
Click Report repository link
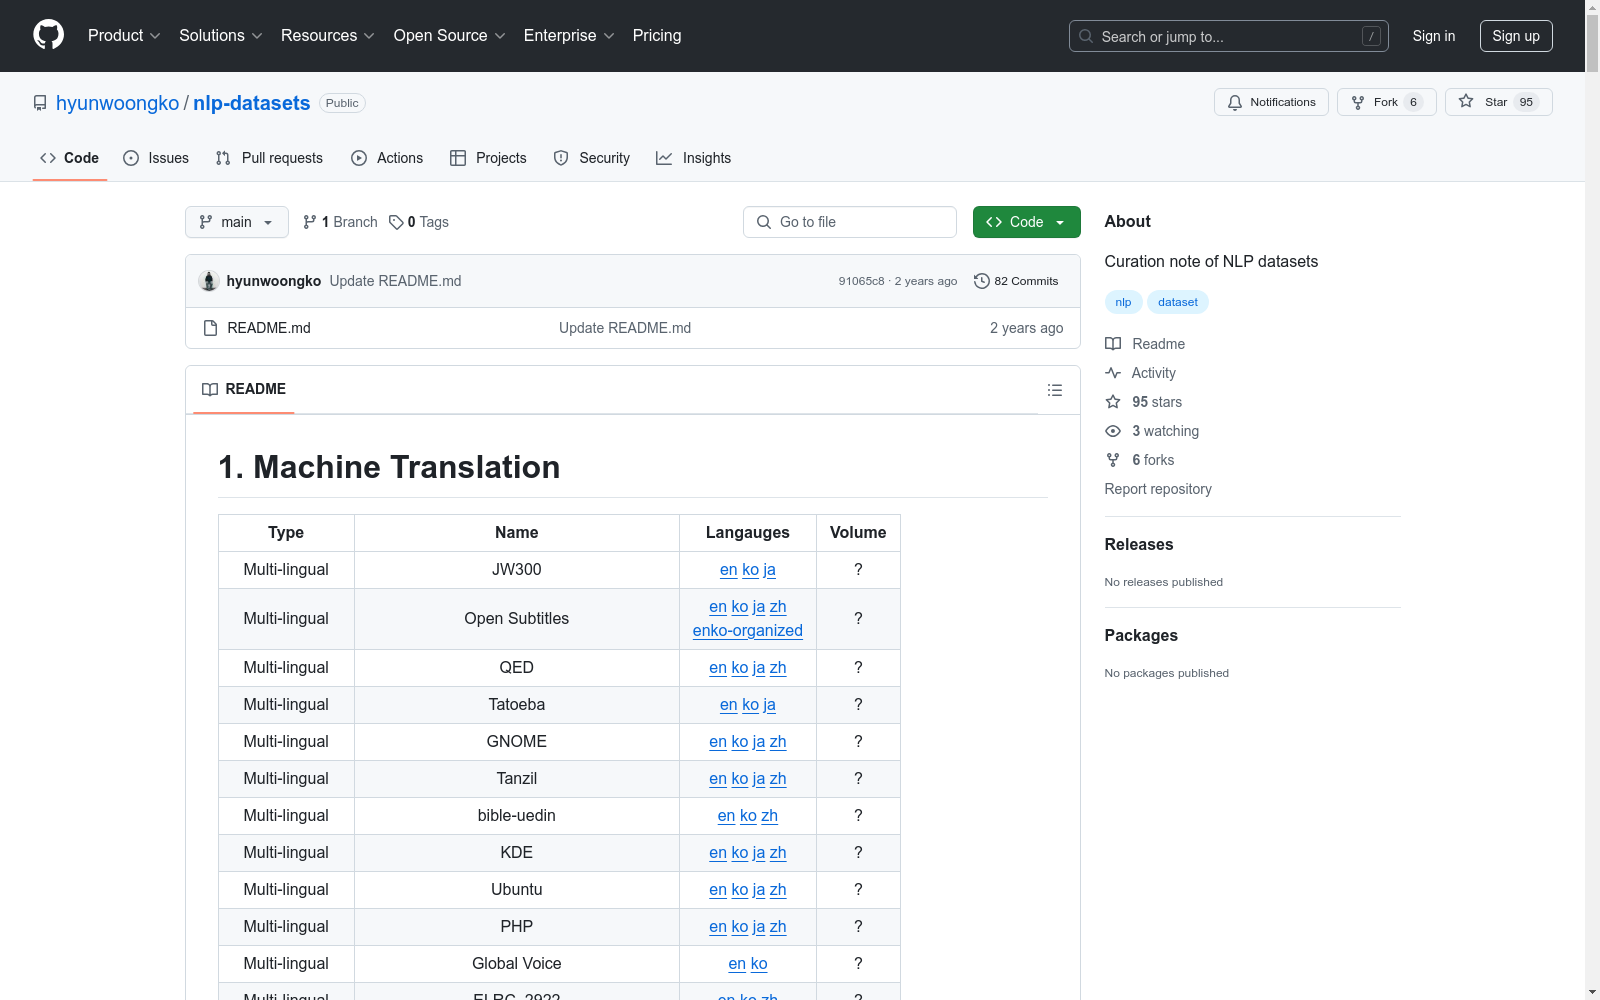click(1158, 489)
